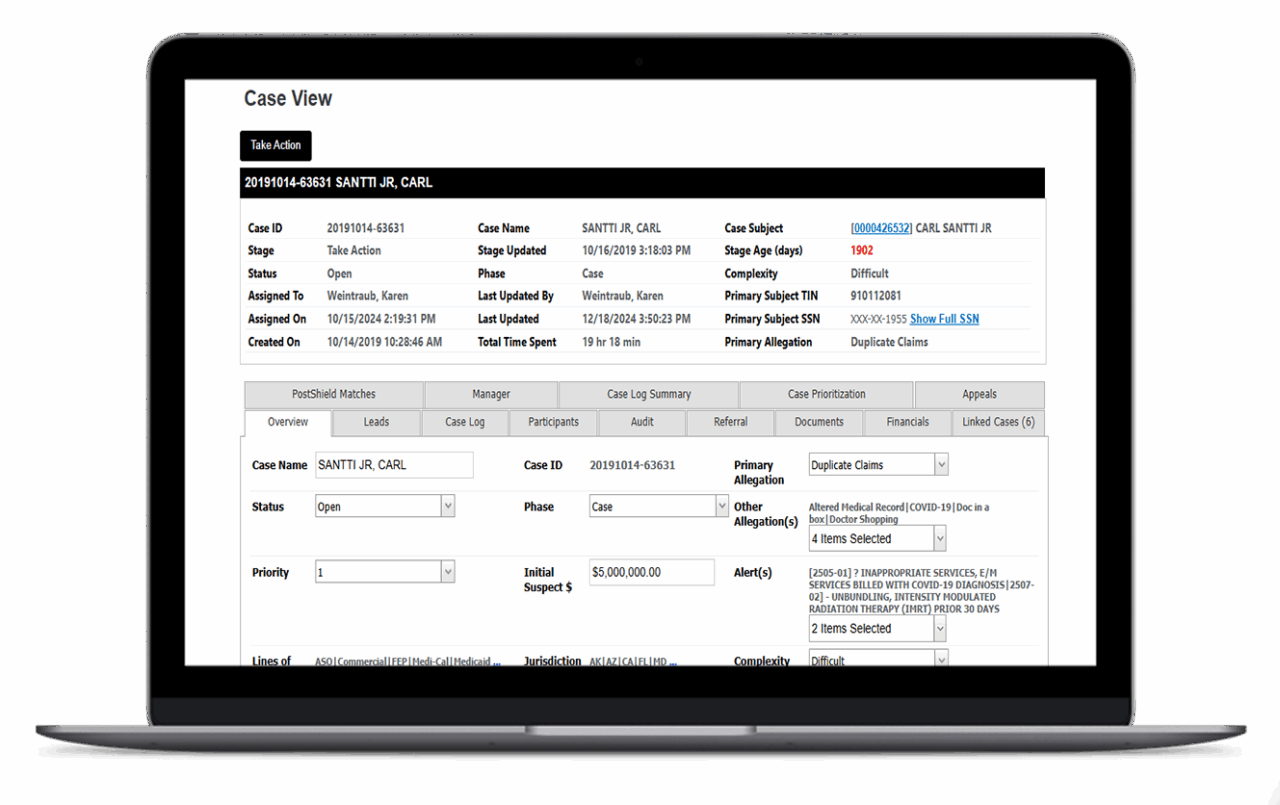Switch to the Leads tab
This screenshot has height=805, width=1280.
[x=375, y=422]
